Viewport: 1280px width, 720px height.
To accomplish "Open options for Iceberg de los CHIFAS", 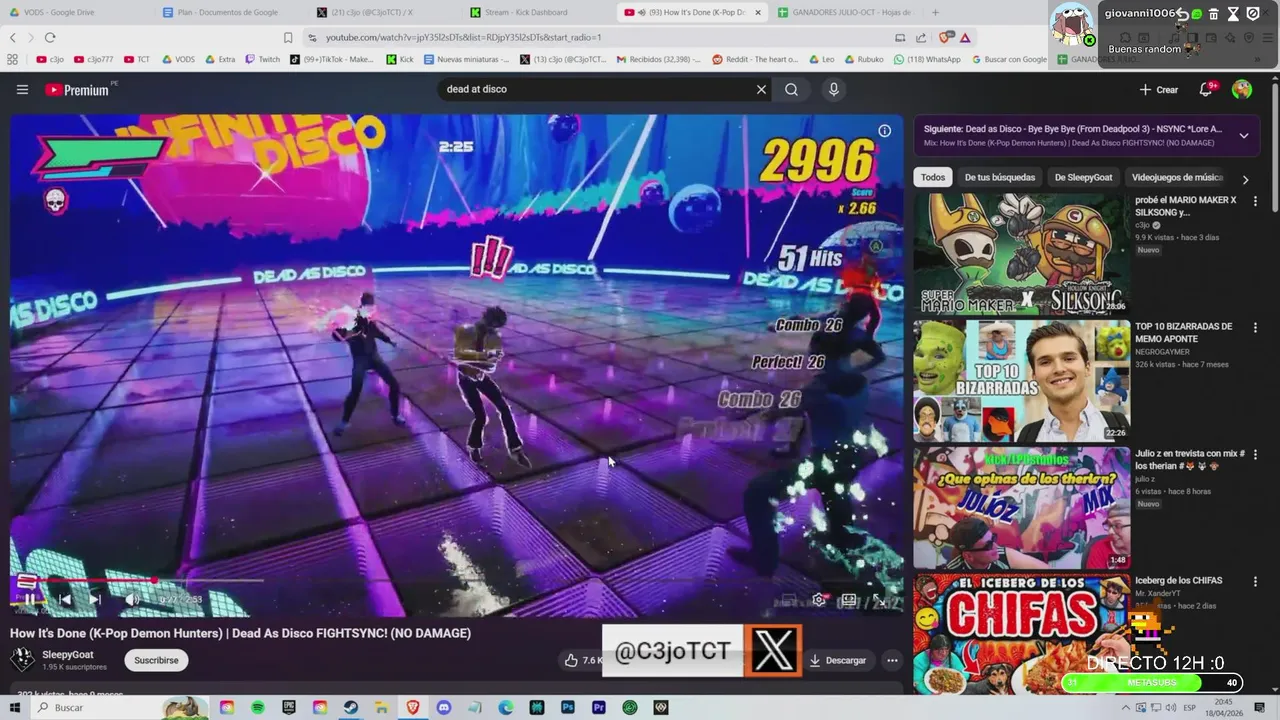I will (1255, 582).
